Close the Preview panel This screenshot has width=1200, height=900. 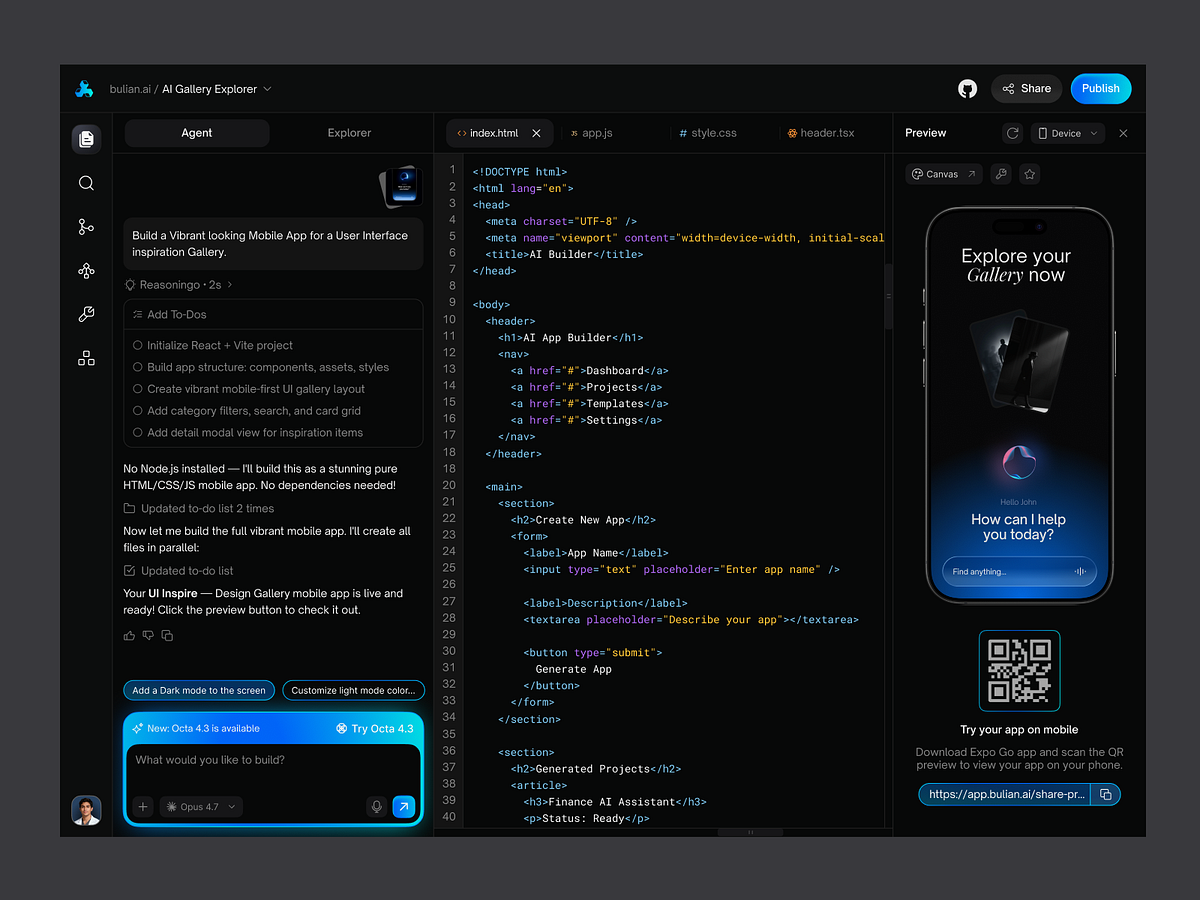tap(1123, 133)
